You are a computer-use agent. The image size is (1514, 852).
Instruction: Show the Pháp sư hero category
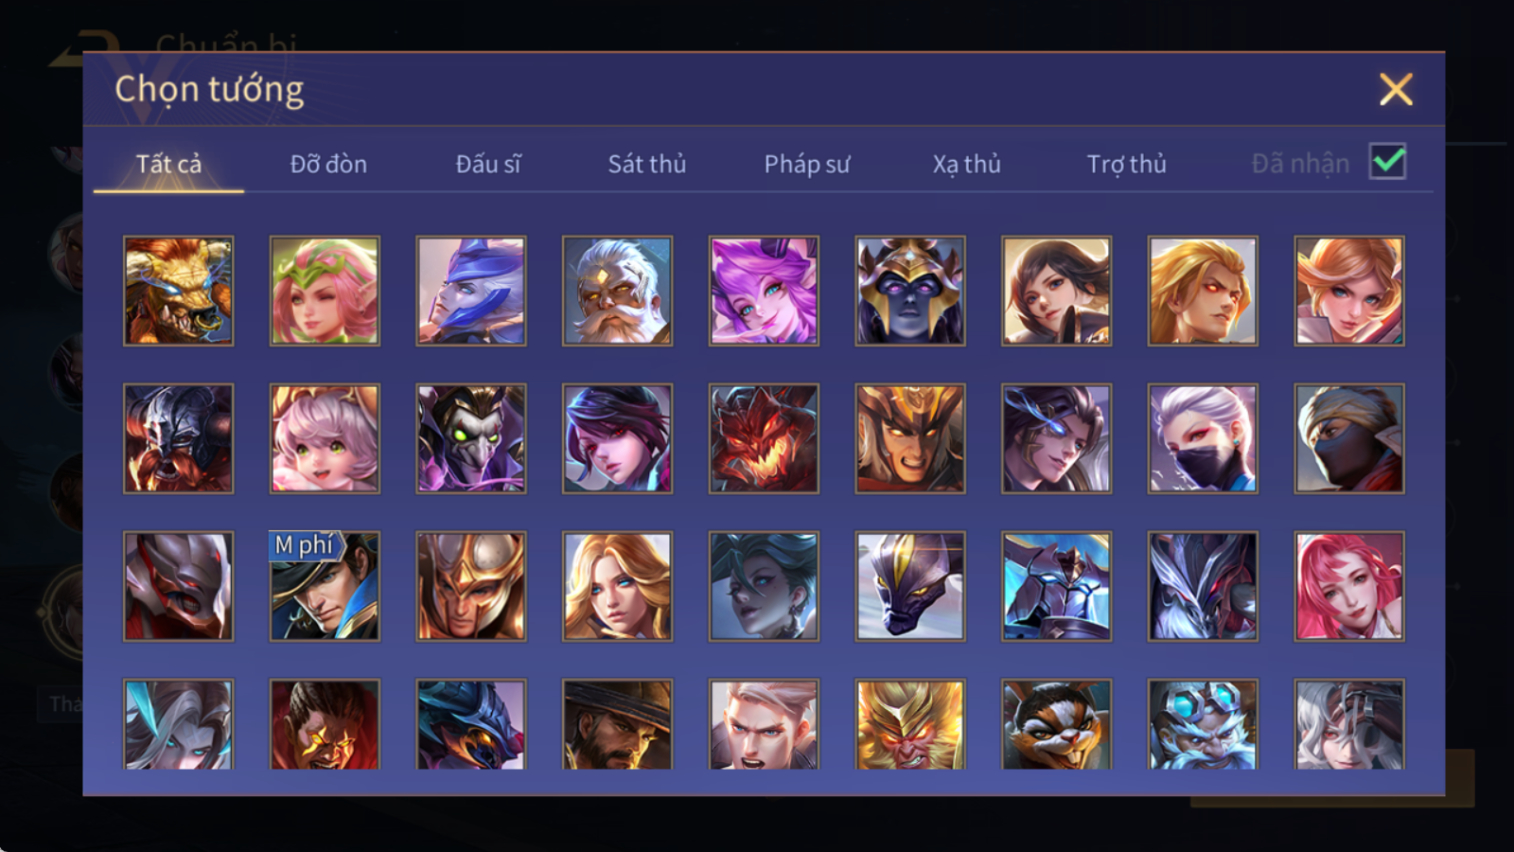coord(807,164)
